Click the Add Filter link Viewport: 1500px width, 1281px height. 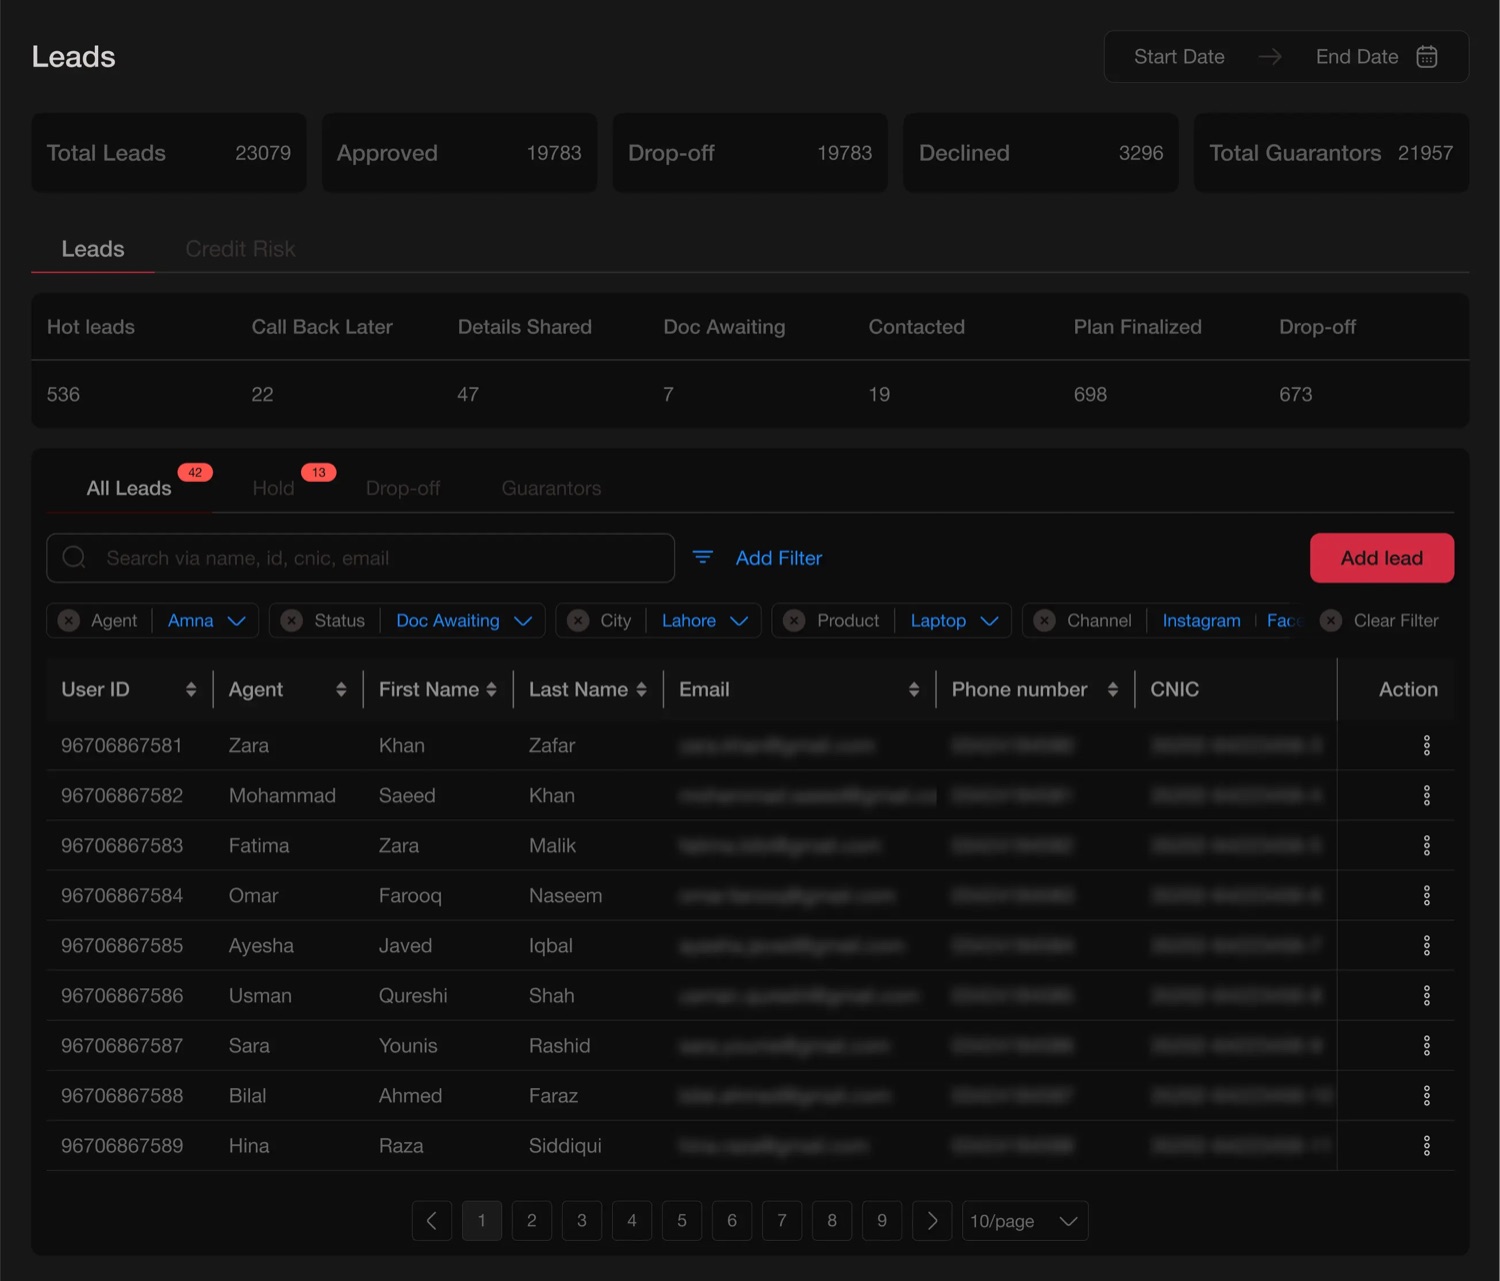[x=779, y=558]
